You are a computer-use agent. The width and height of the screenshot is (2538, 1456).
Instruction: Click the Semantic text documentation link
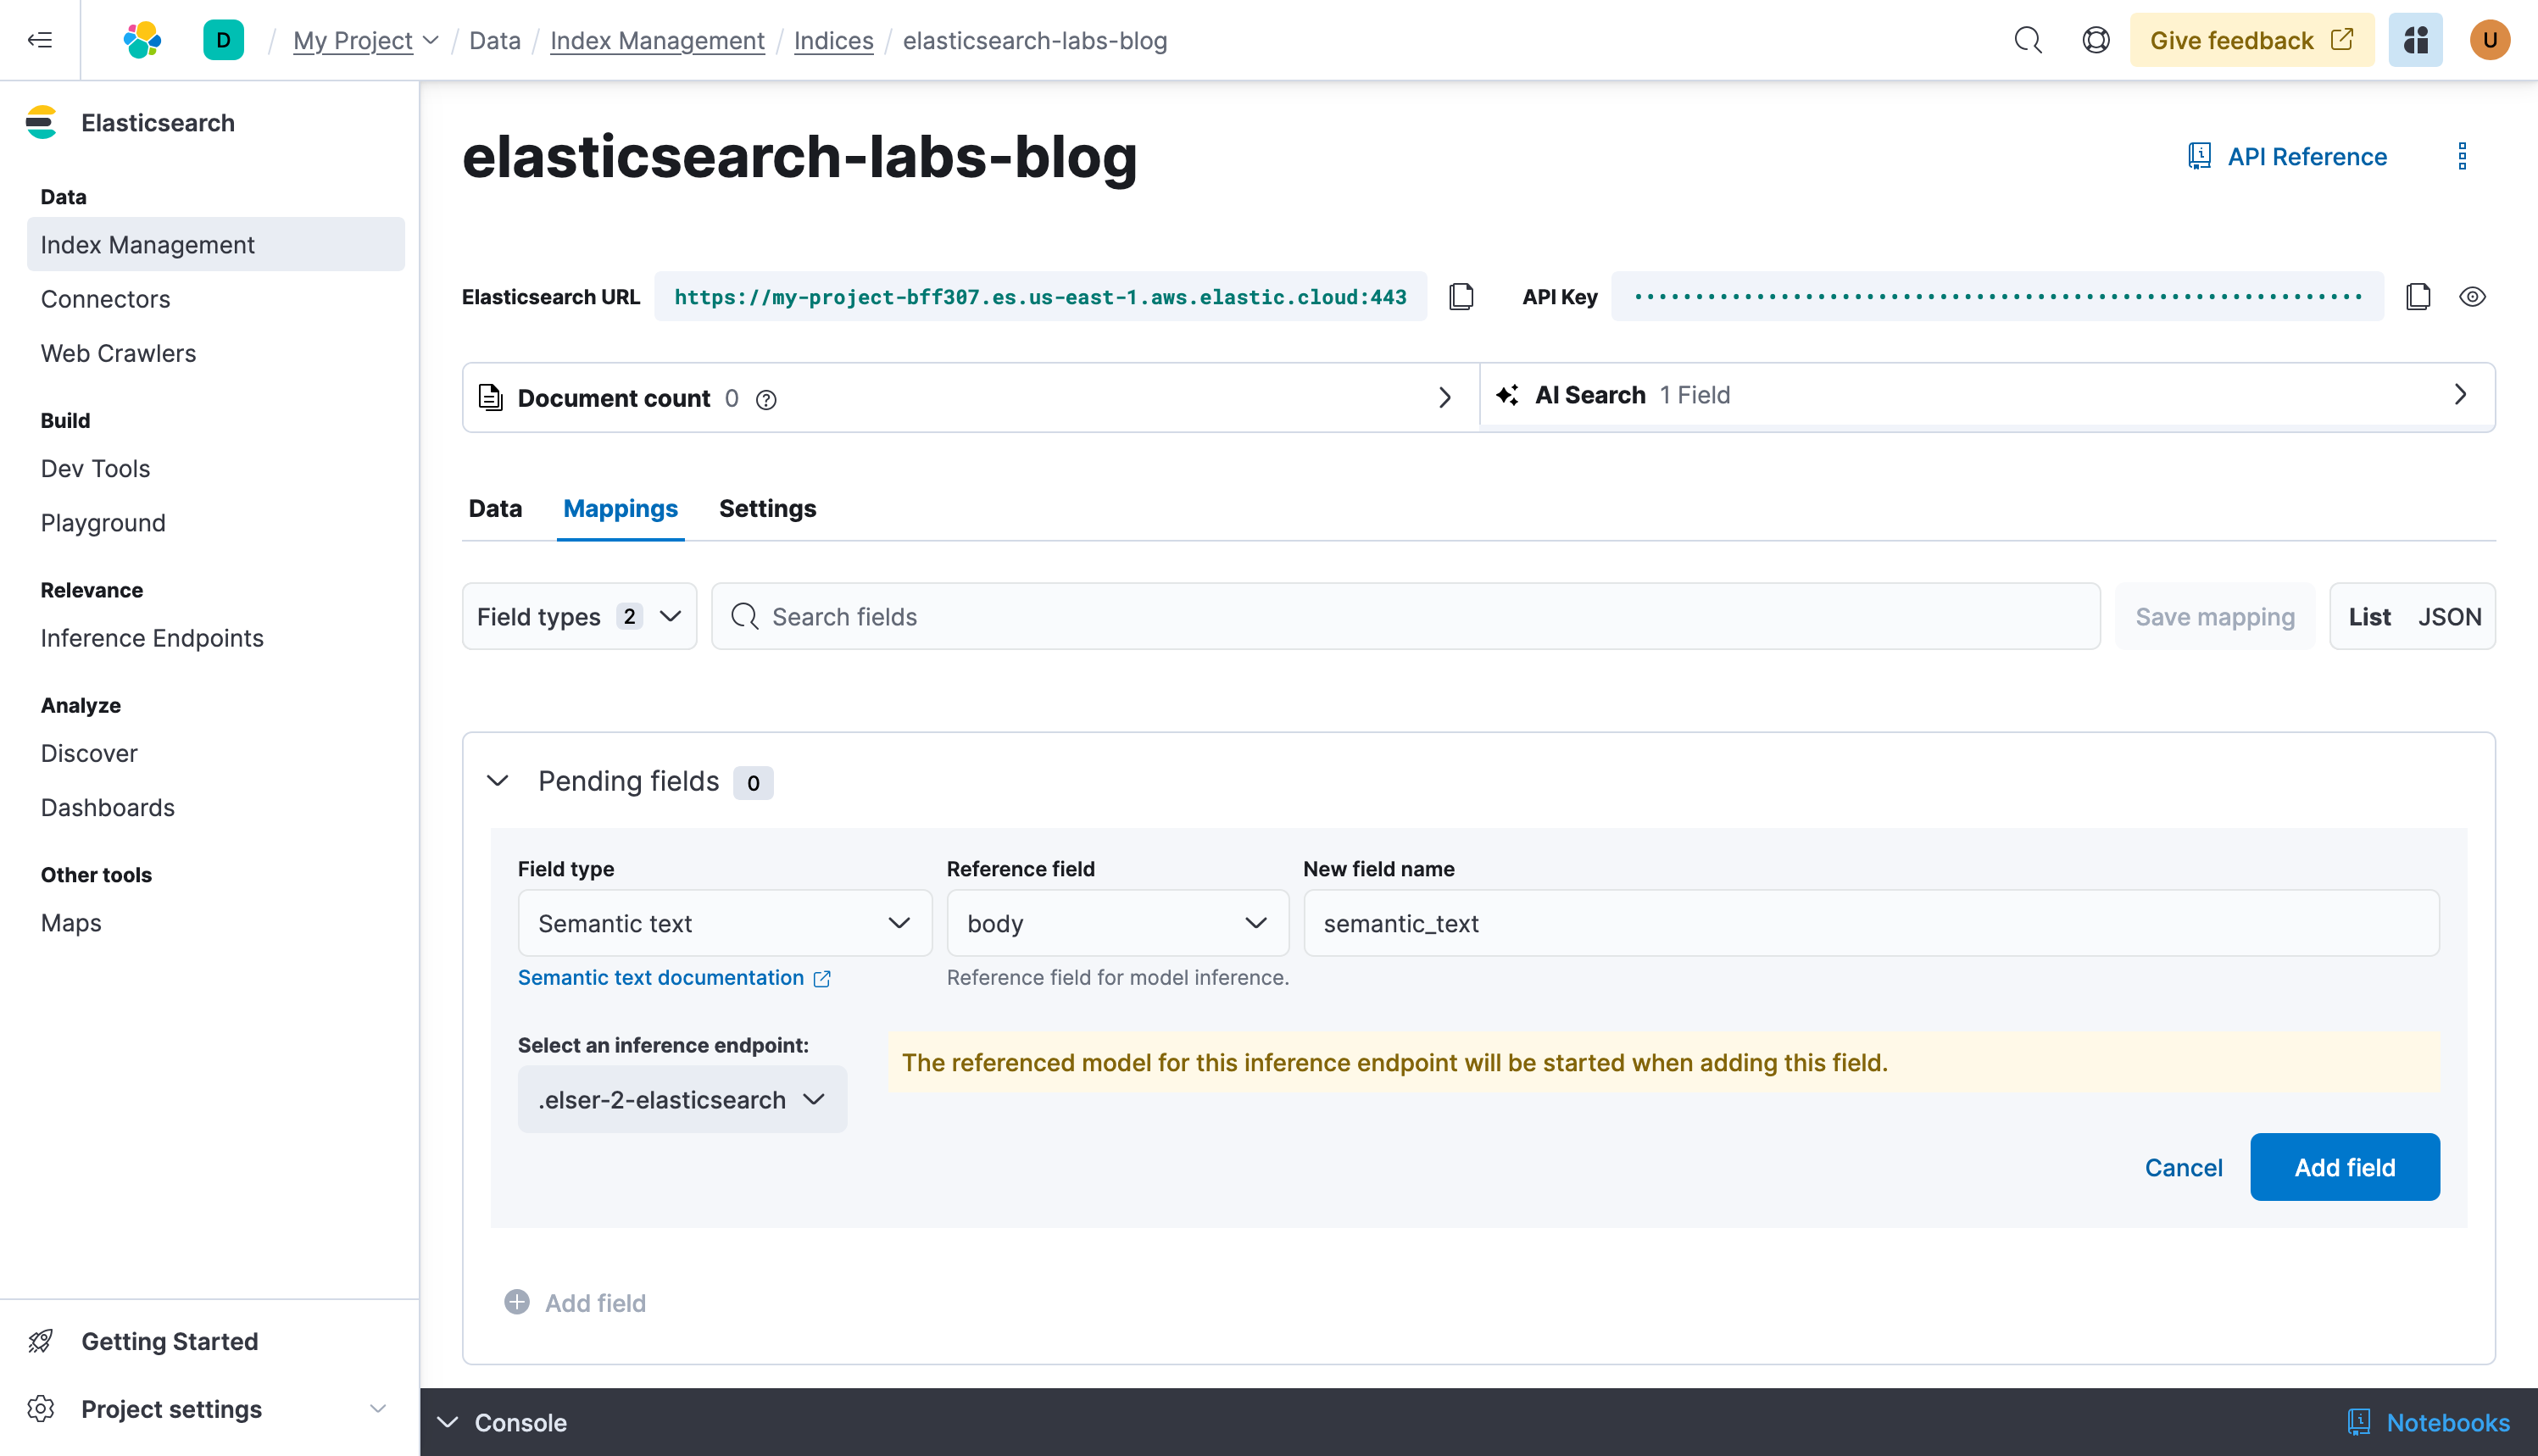(673, 976)
